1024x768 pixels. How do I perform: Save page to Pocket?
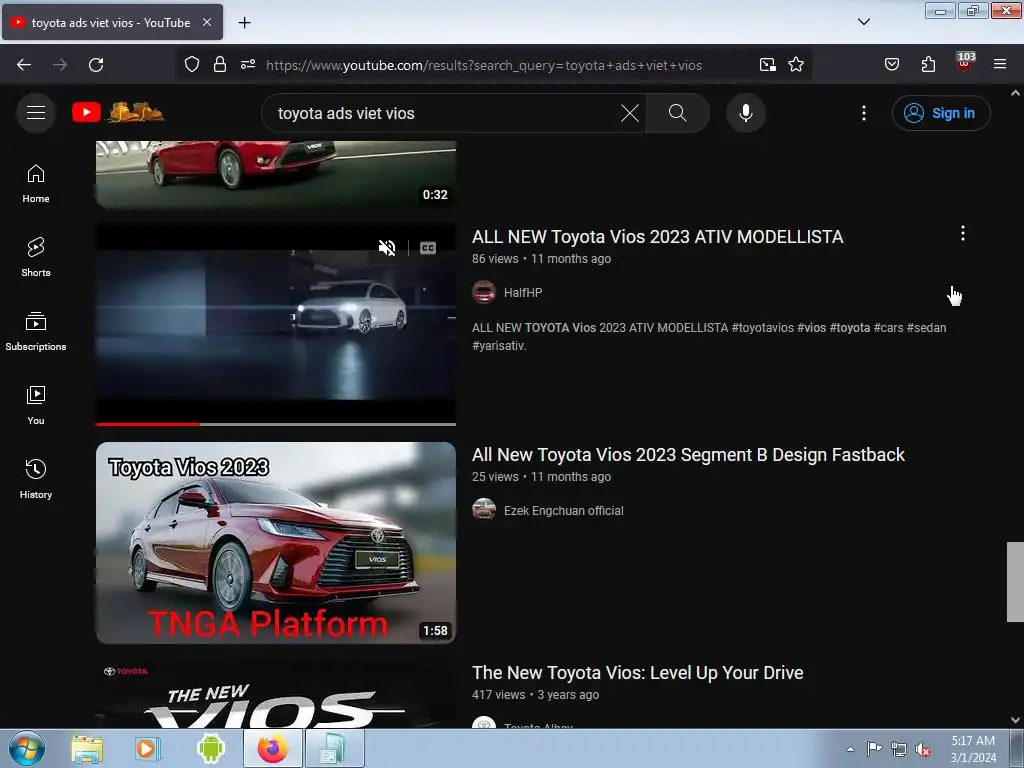(891, 65)
